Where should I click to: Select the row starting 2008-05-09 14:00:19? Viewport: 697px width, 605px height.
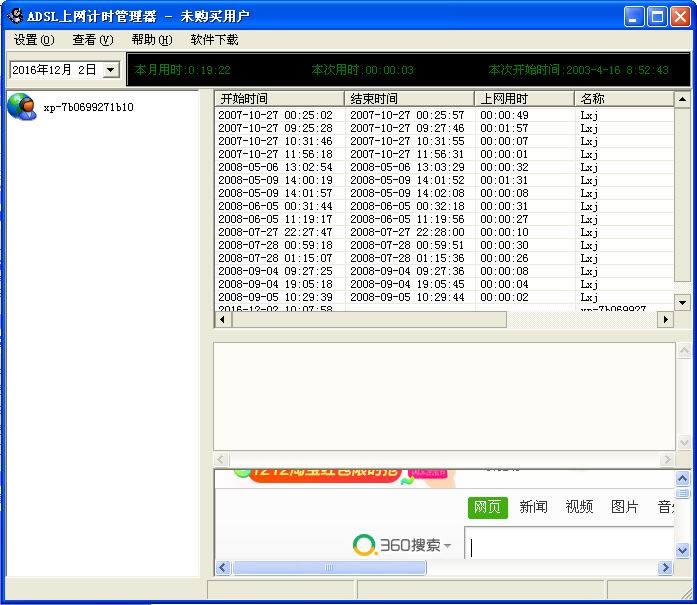point(444,180)
